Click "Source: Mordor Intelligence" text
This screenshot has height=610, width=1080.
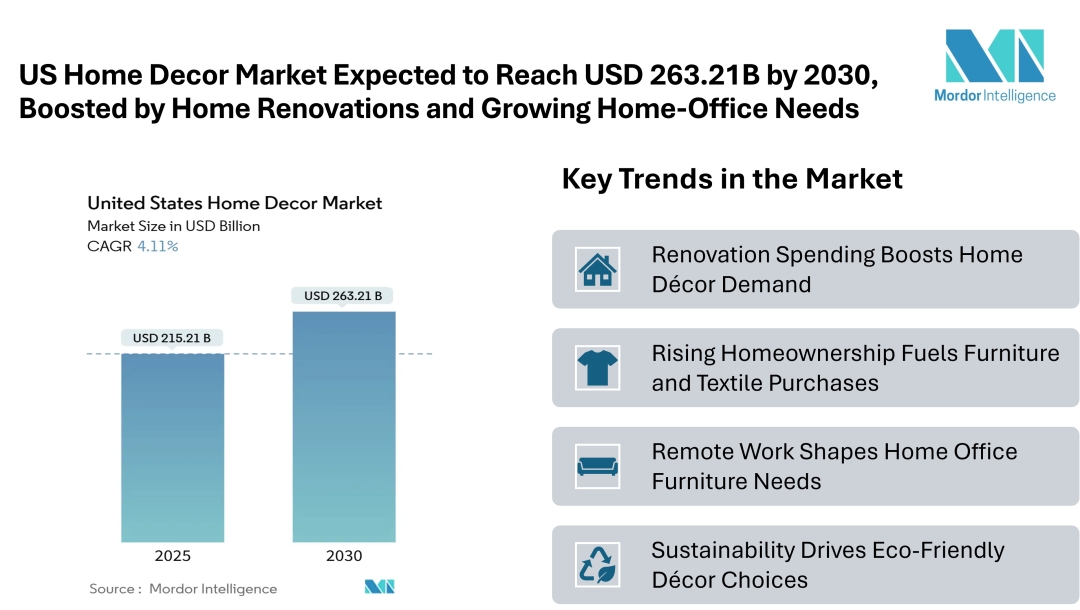point(182,588)
